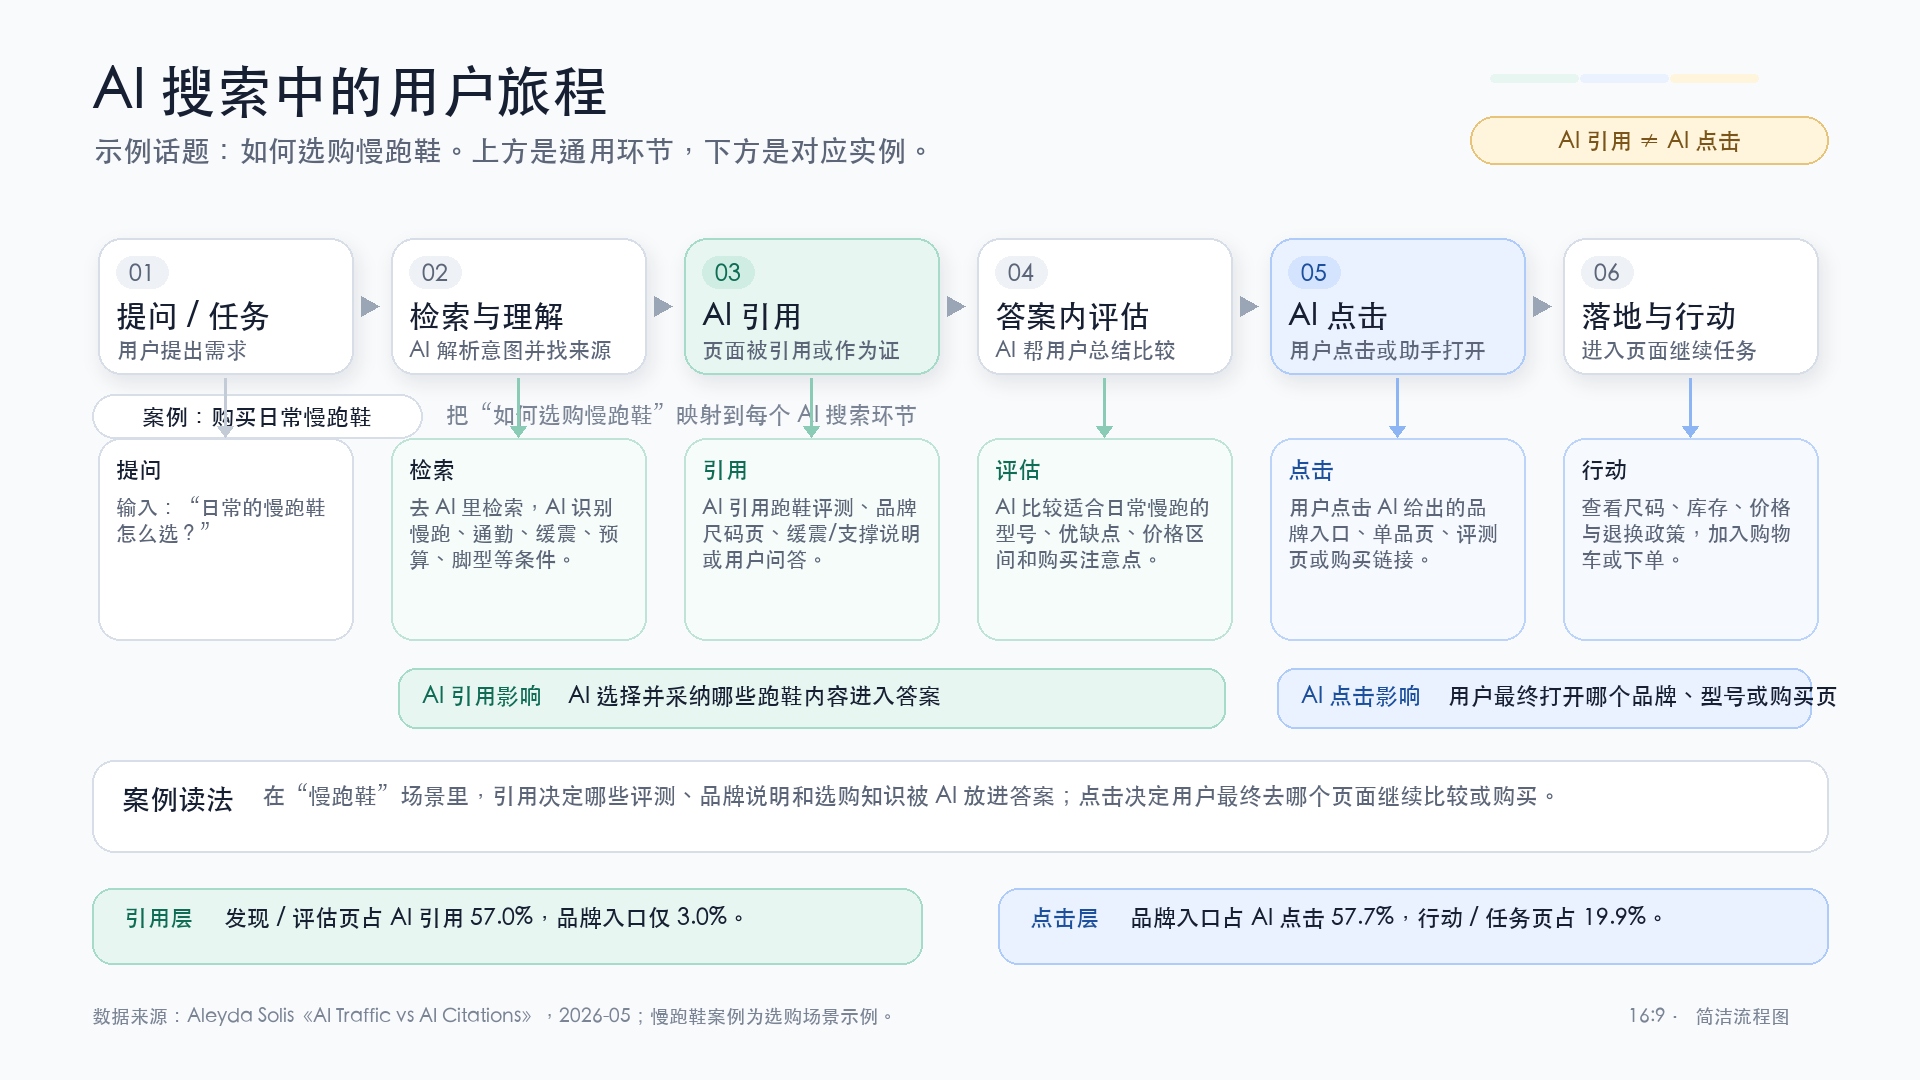Click the title "AI 搜索中的用户旅程"
The image size is (1920, 1080).
tap(350, 91)
